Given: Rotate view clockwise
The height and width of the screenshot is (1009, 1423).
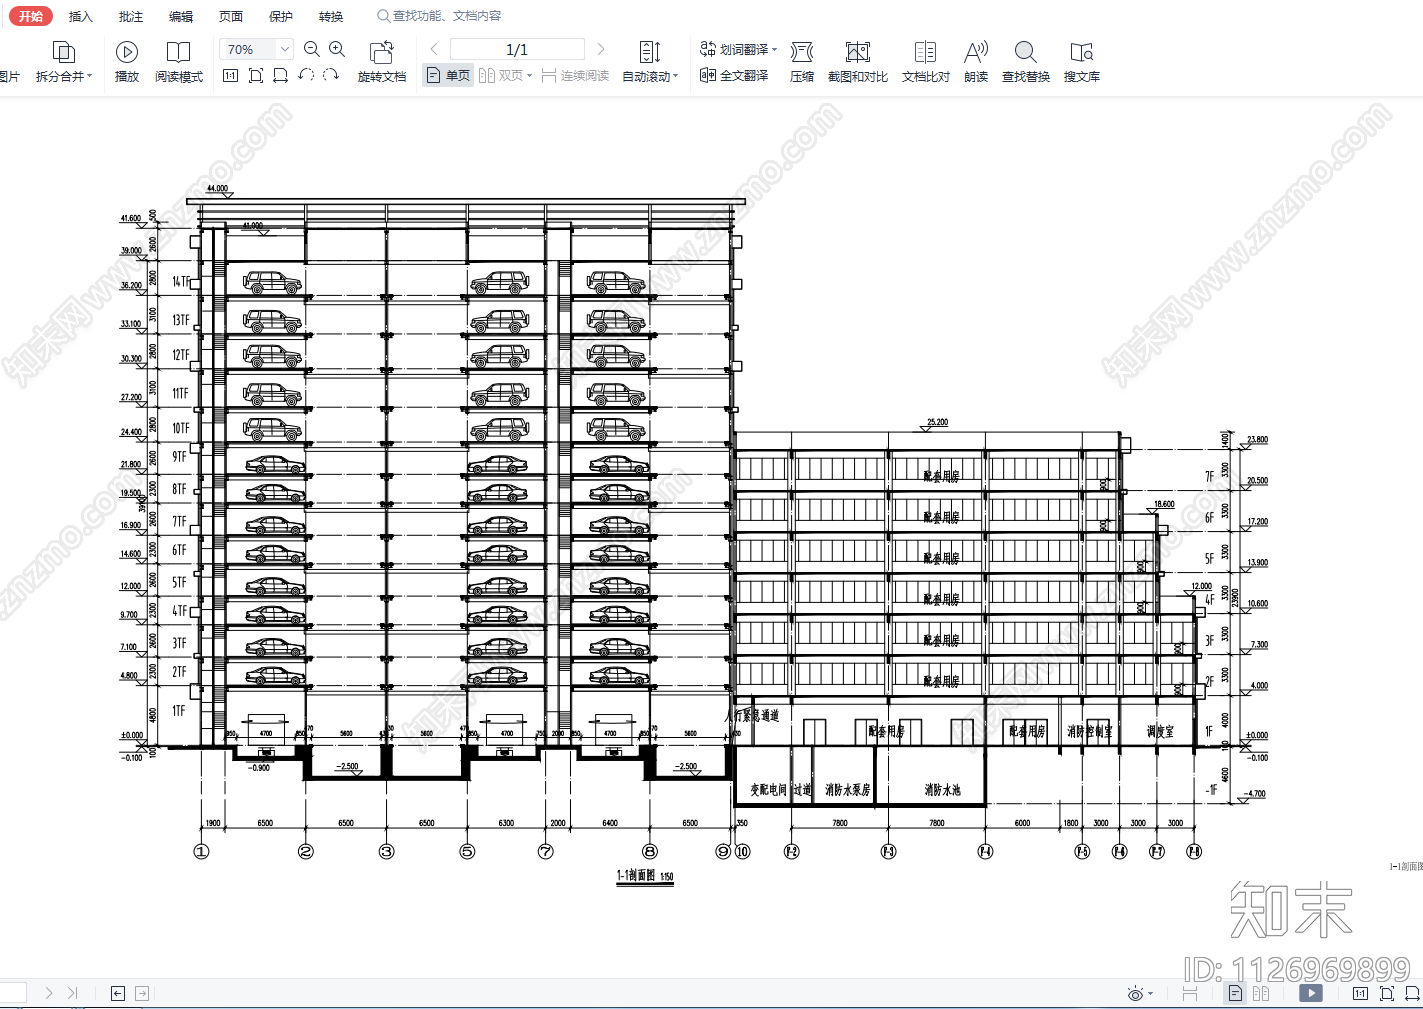Looking at the screenshot, I should pyautogui.click(x=331, y=75).
